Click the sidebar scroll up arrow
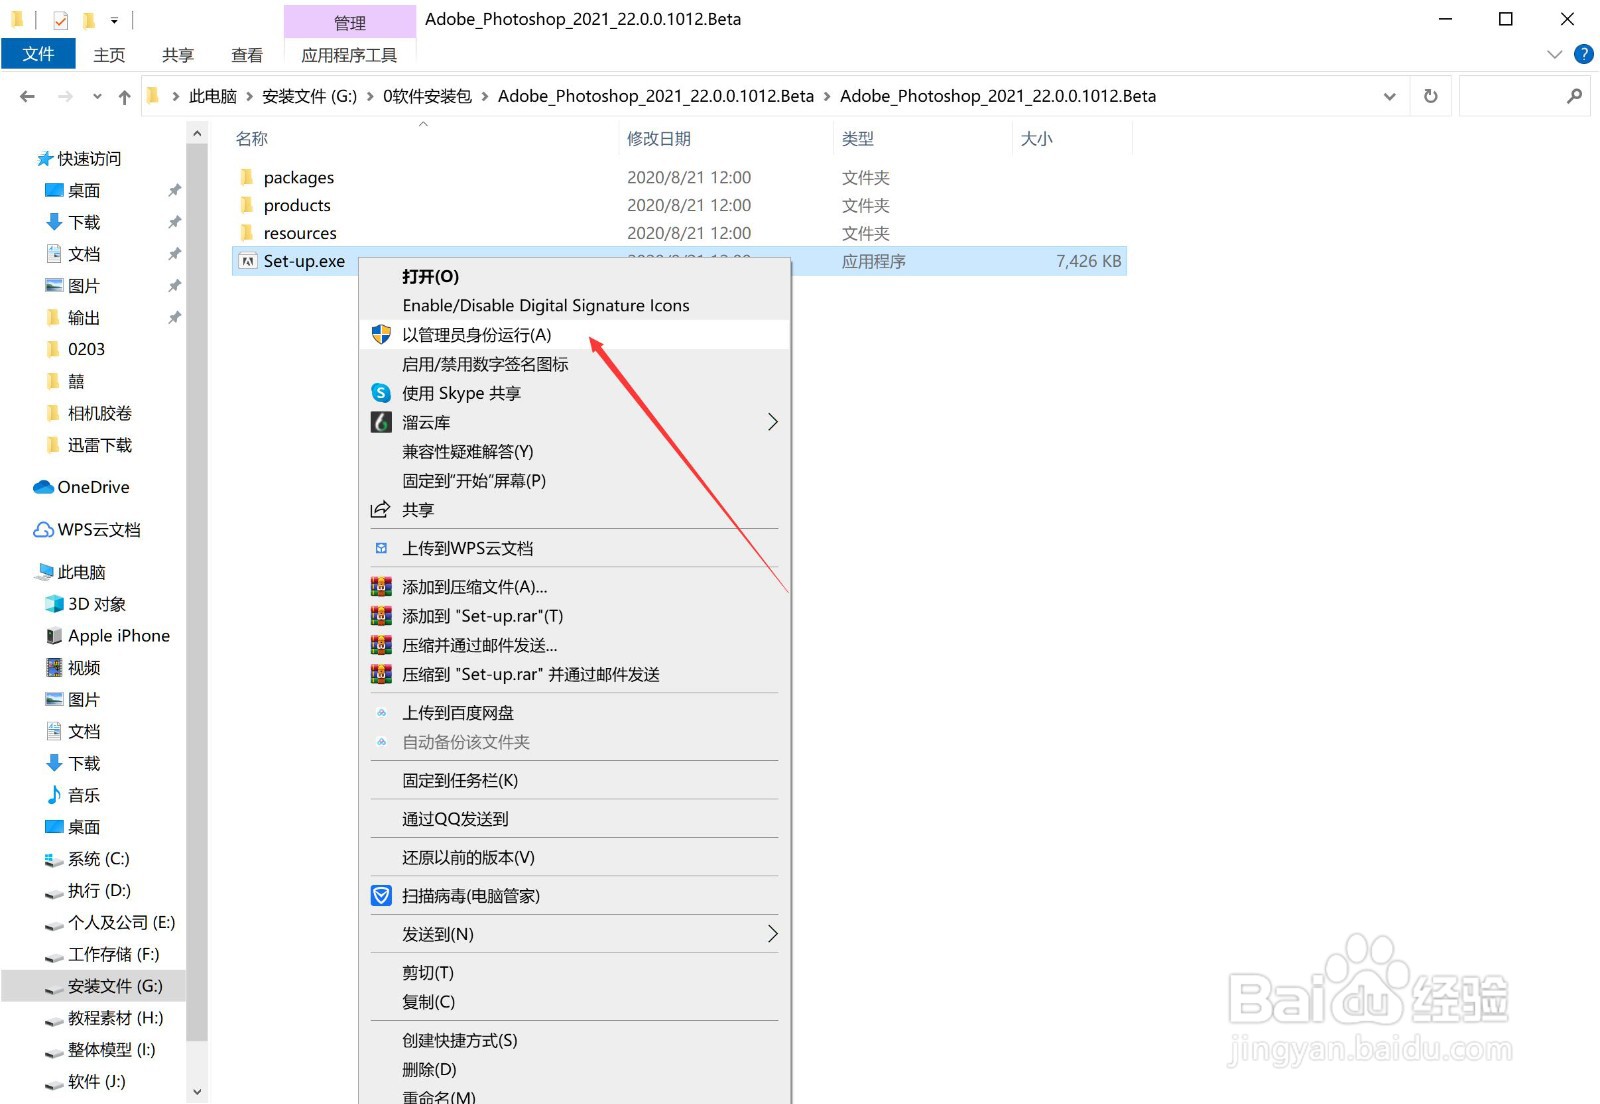1600x1104 pixels. pos(197,133)
